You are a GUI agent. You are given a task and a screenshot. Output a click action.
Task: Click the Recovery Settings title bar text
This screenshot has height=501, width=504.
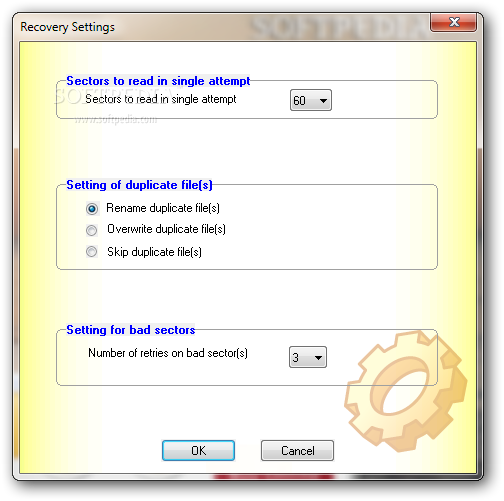pyautogui.click(x=67, y=27)
